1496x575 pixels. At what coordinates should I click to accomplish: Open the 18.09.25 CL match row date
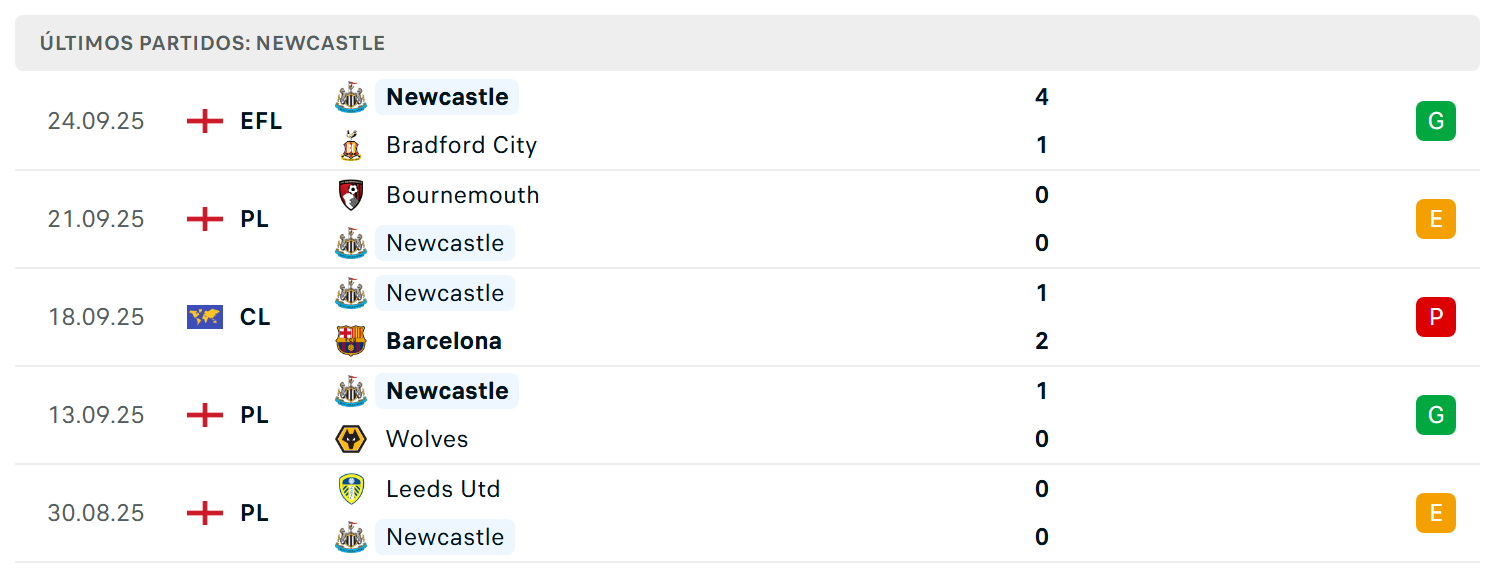pos(96,317)
